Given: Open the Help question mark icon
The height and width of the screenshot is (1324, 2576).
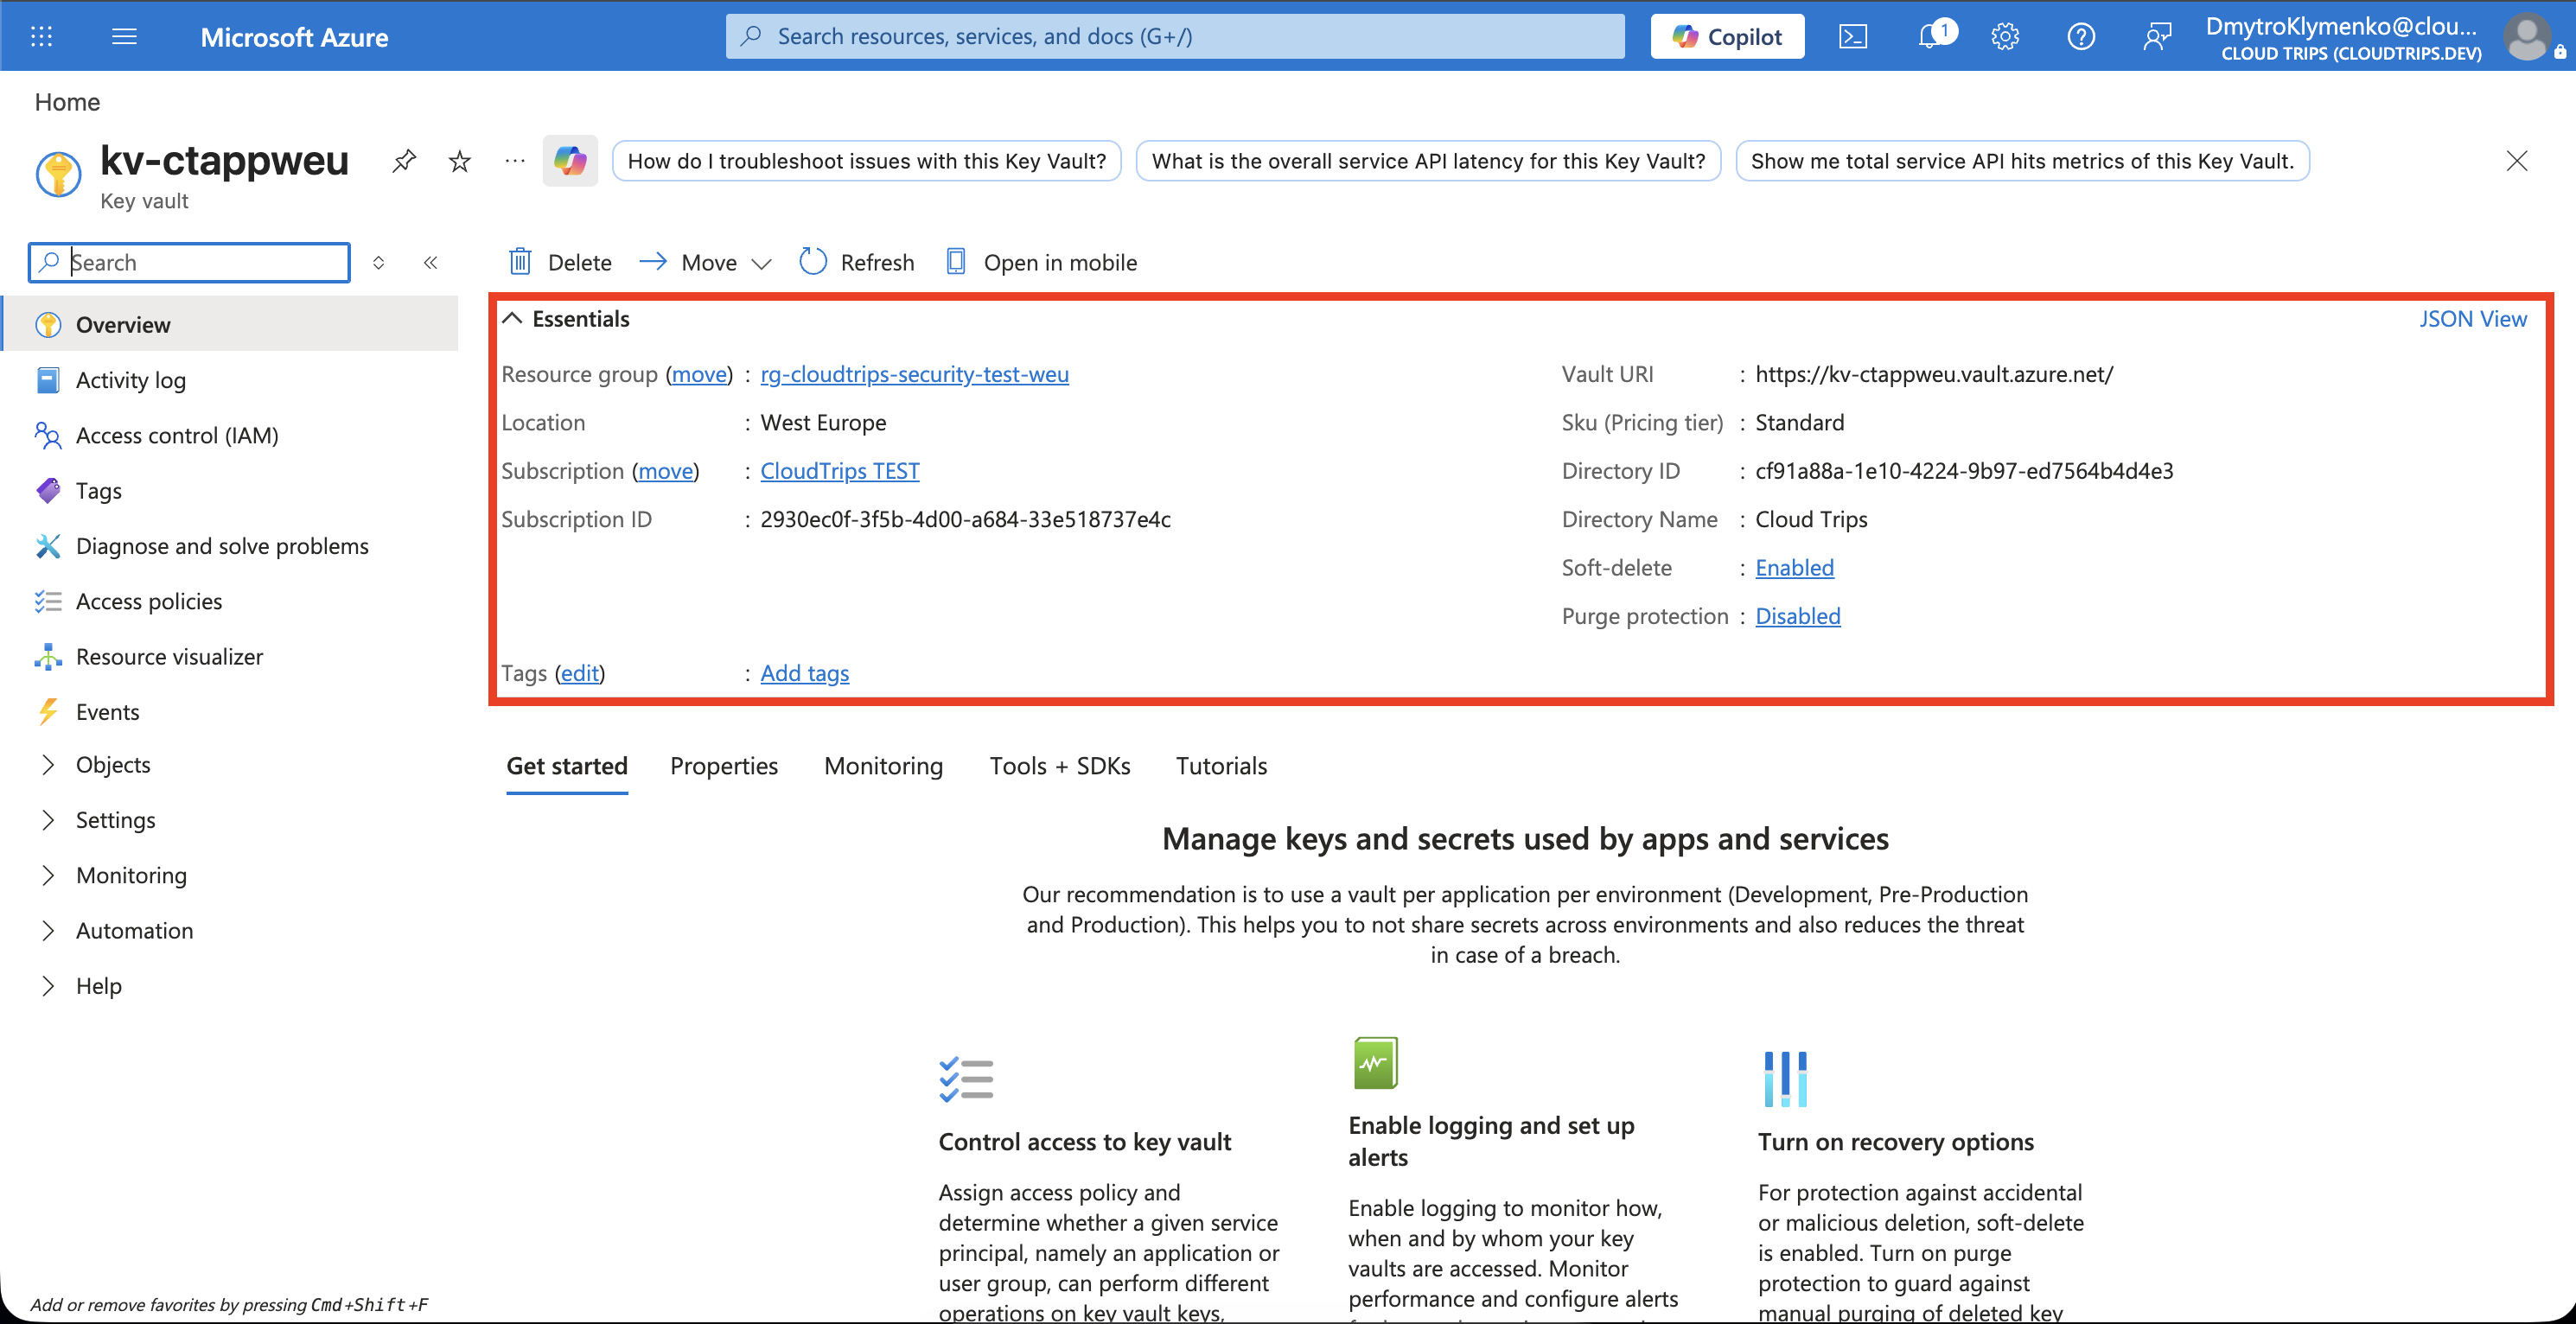Looking at the screenshot, I should [2081, 37].
